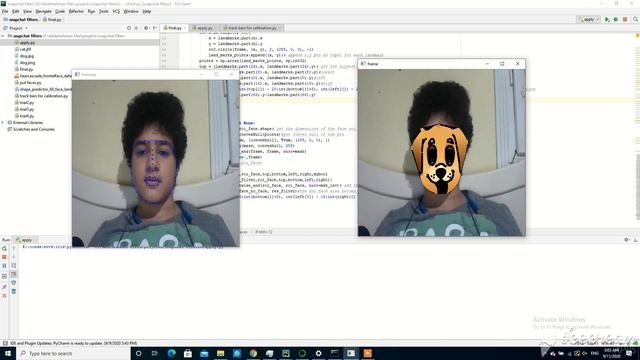Click the taskbar search box
This screenshot has width=640, height=360.
[x=73, y=353]
